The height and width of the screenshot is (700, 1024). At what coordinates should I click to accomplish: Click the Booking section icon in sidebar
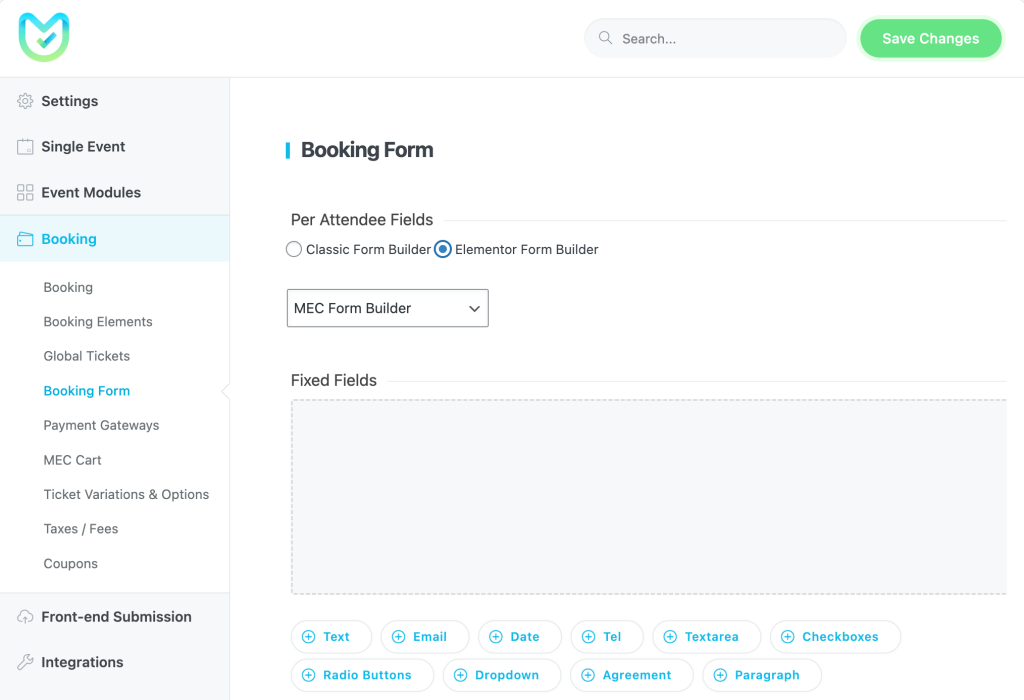[23, 238]
